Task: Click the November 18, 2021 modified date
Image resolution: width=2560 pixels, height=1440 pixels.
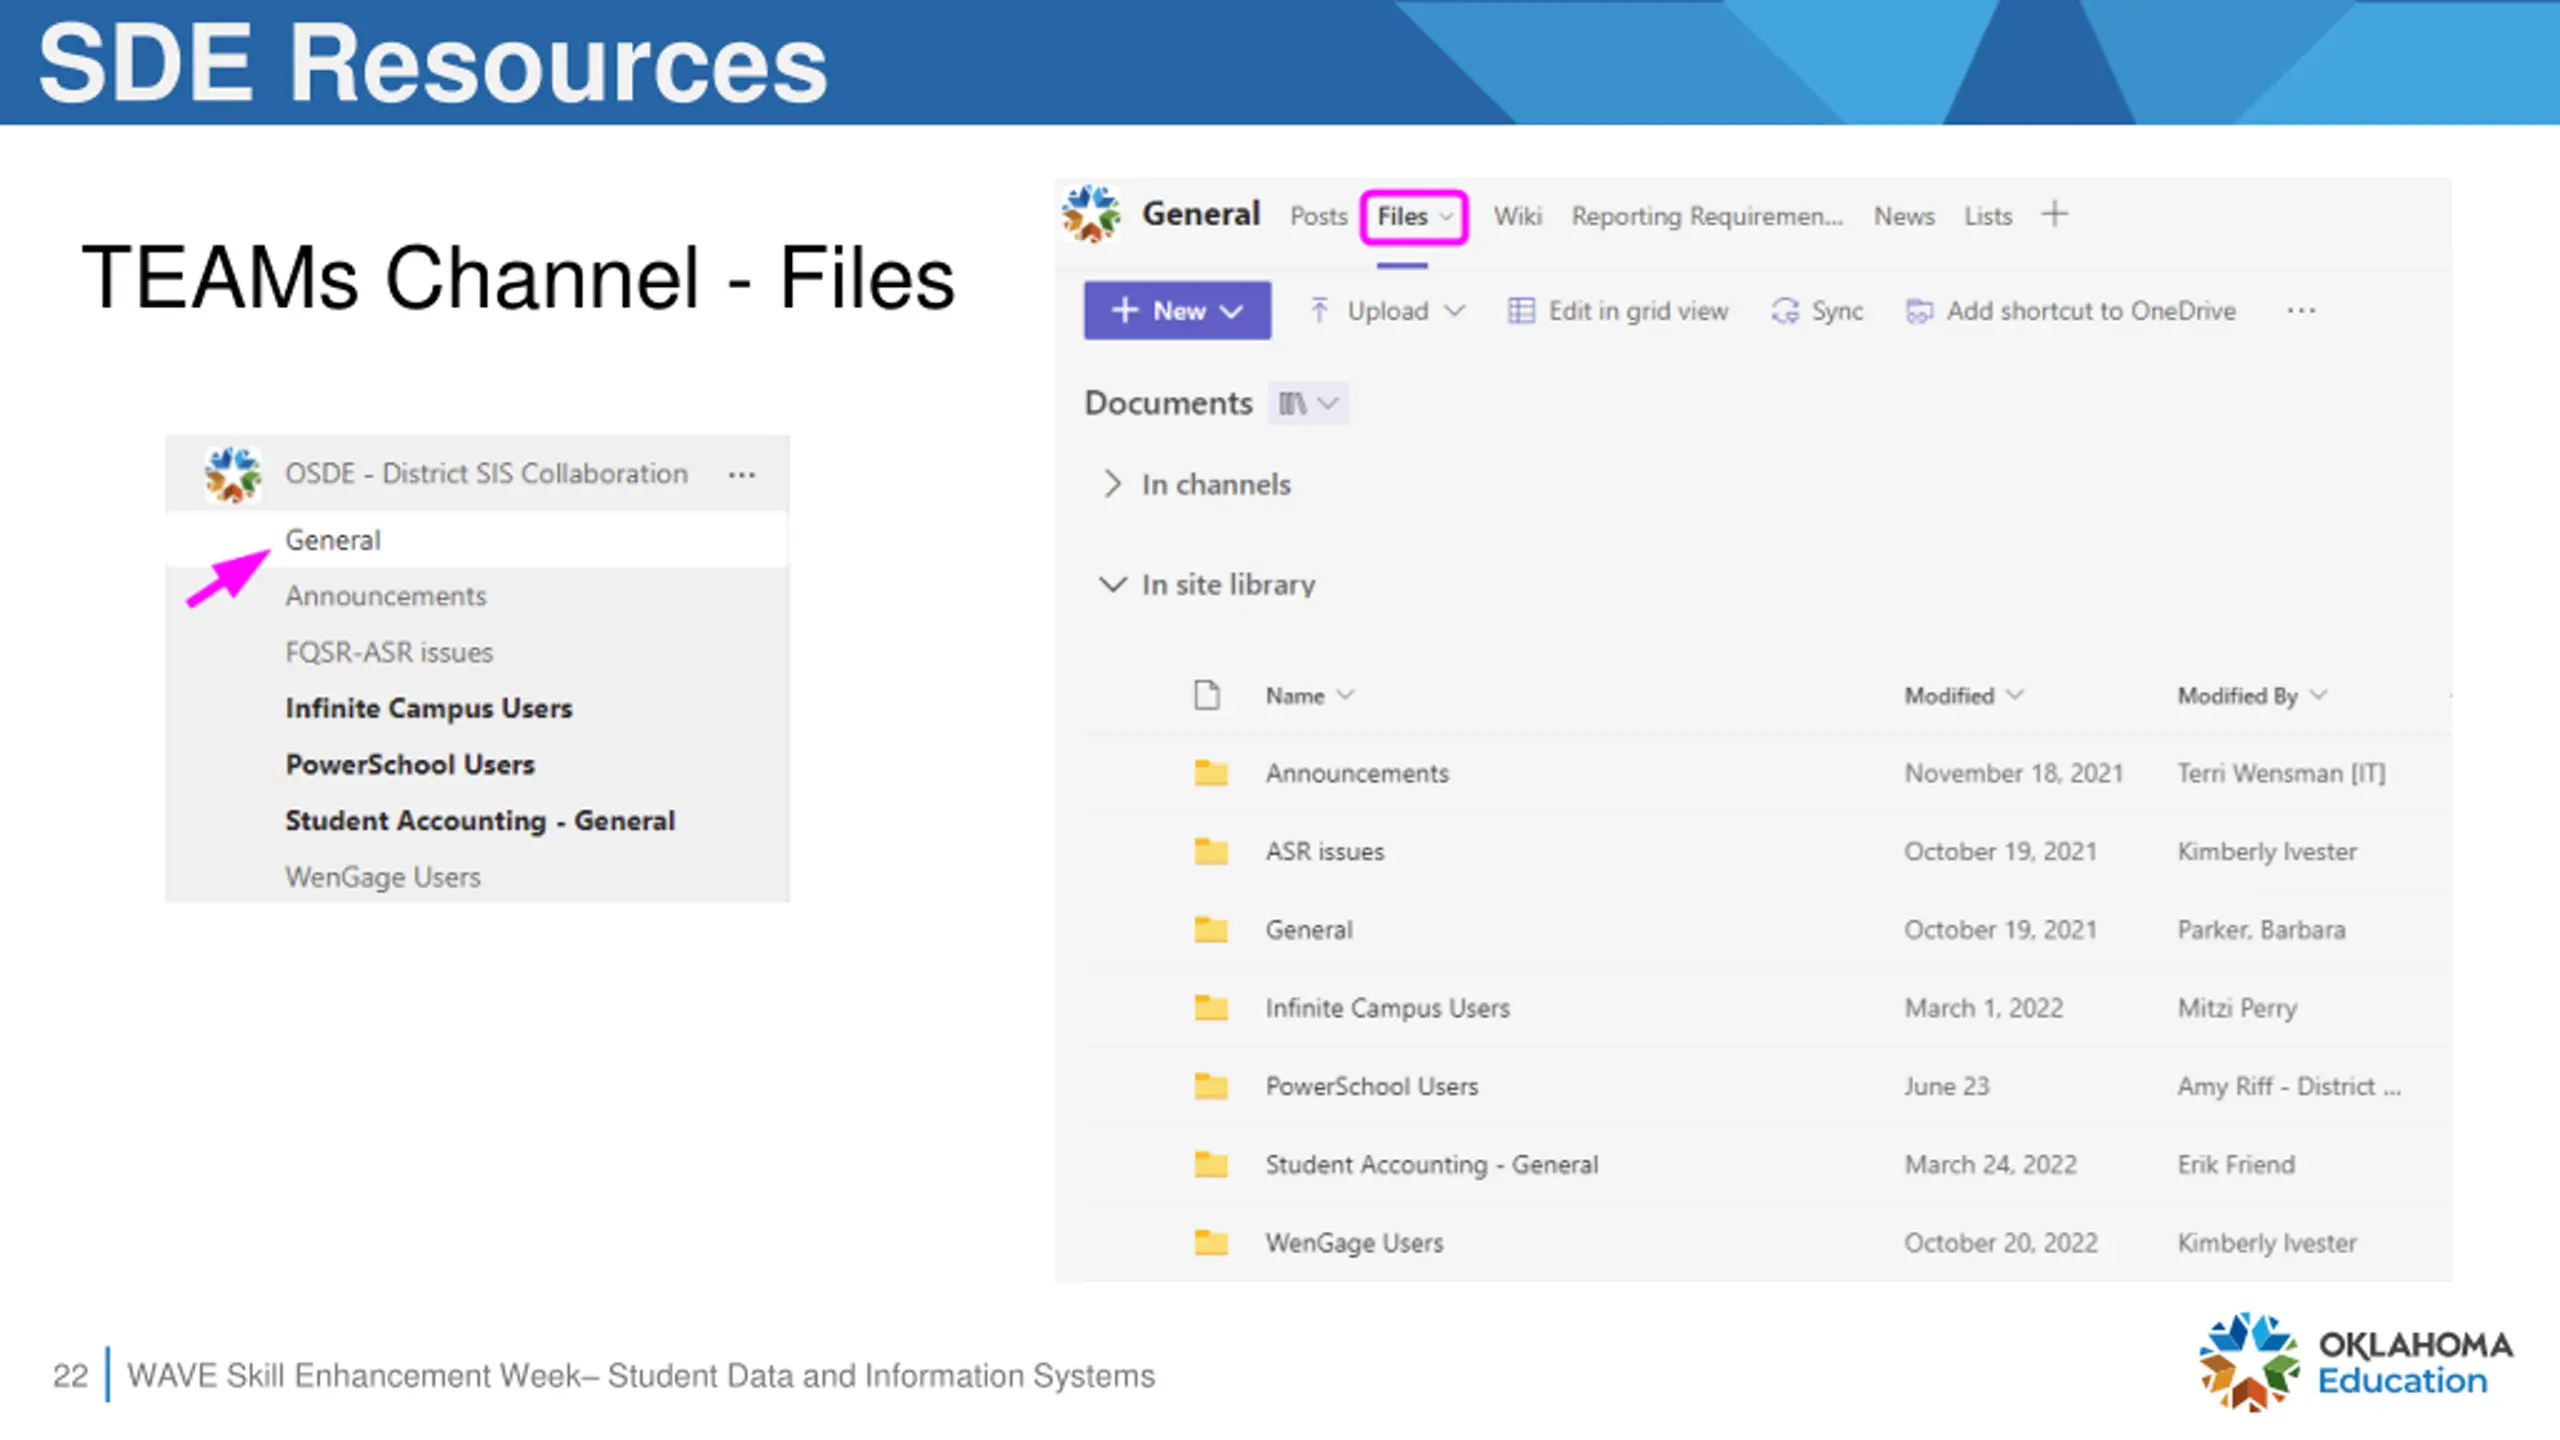Action: click(x=2014, y=773)
